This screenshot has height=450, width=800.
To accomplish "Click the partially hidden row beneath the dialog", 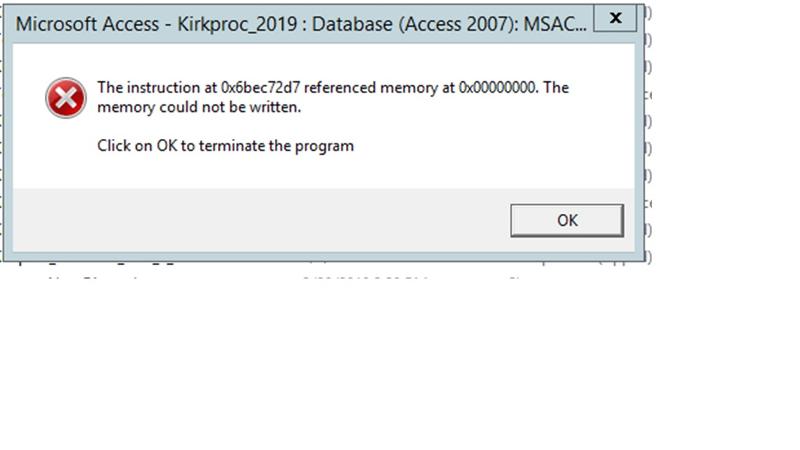I will point(327,270).
